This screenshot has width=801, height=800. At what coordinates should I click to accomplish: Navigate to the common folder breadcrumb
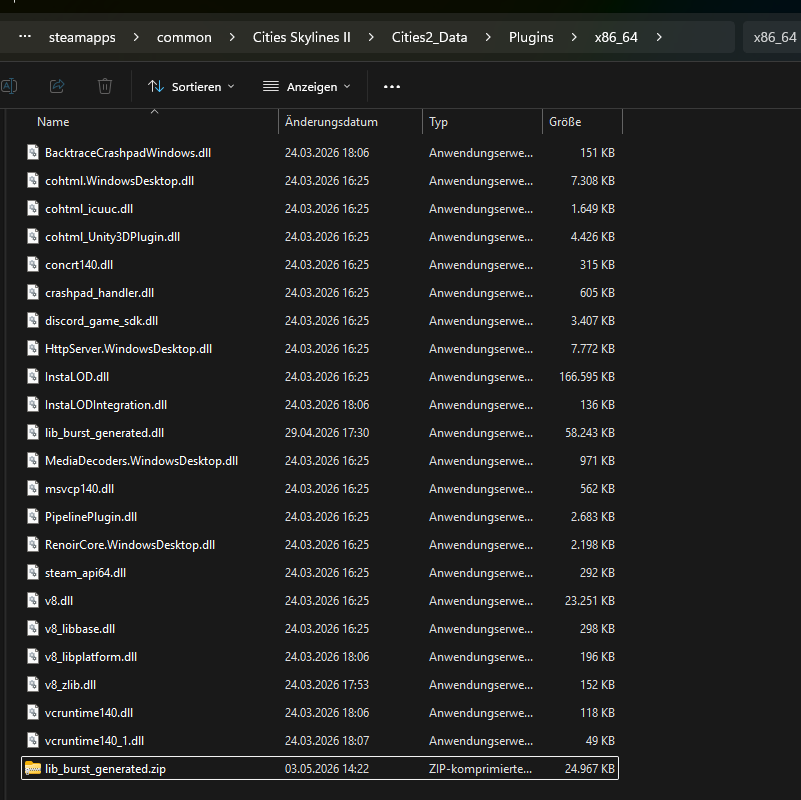tap(184, 37)
